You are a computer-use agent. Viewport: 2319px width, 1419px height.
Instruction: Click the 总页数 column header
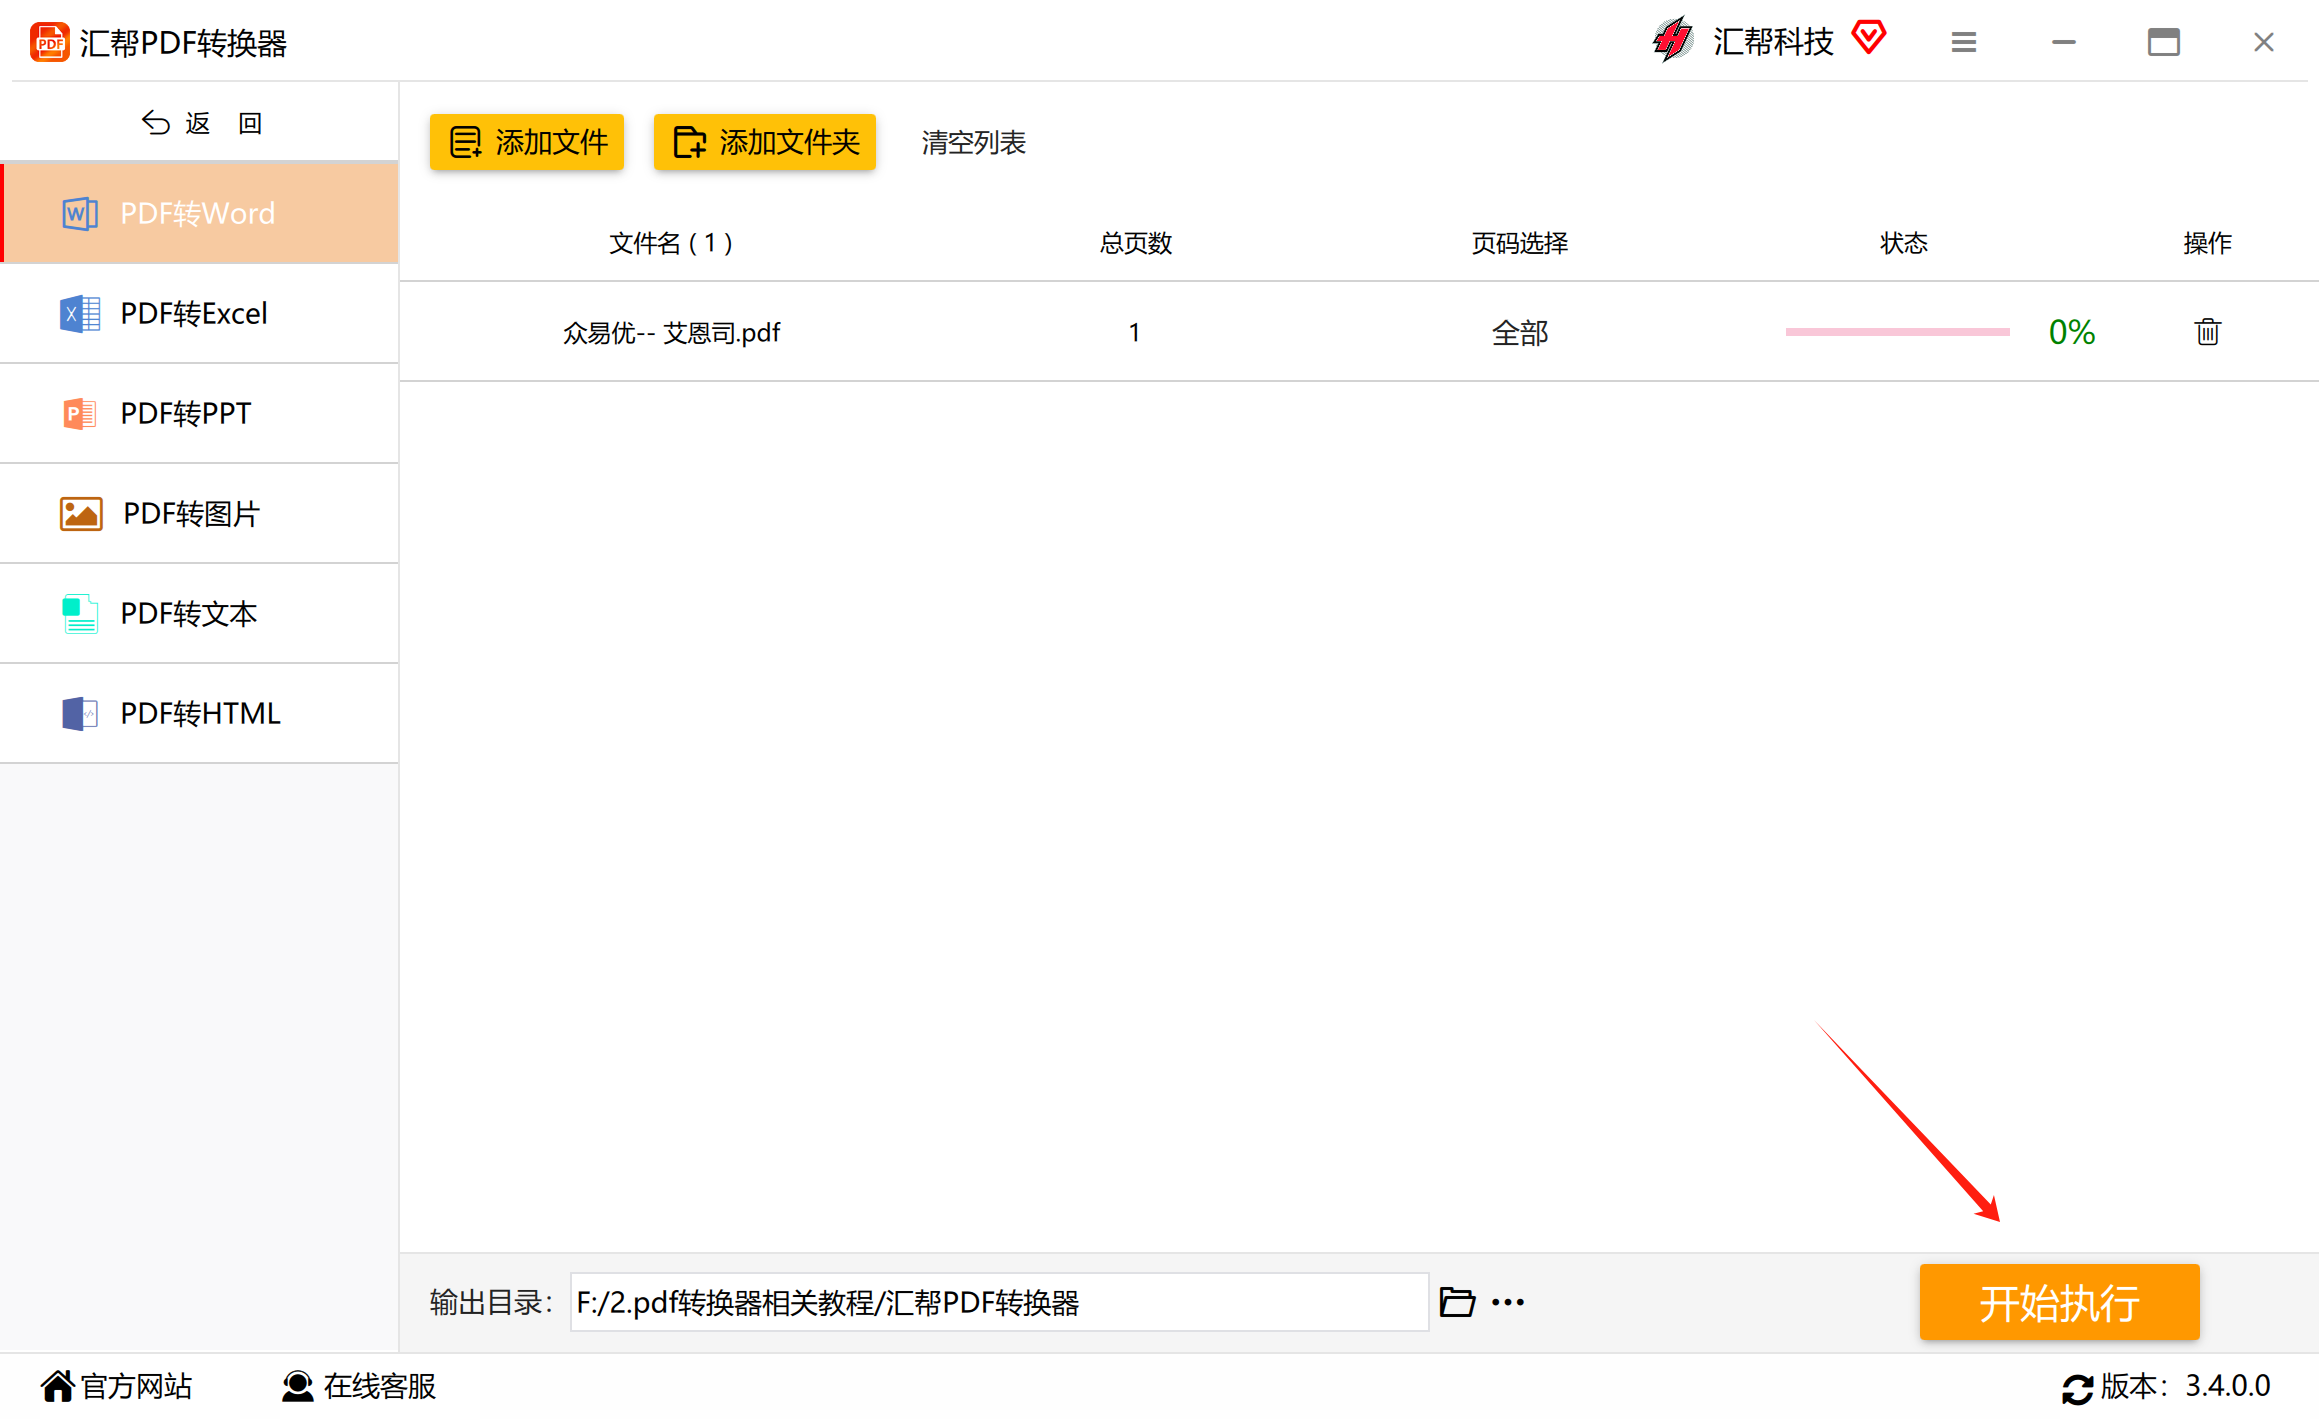(x=1135, y=243)
